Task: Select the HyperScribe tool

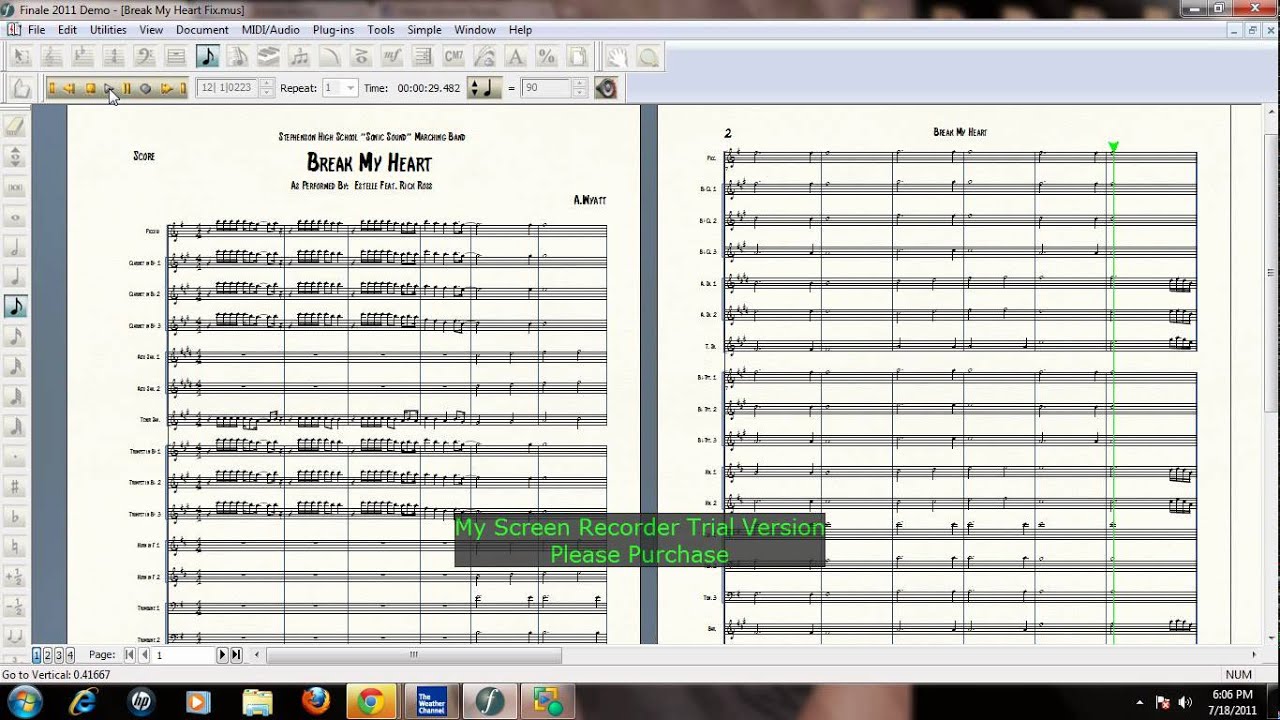Action: (268, 56)
